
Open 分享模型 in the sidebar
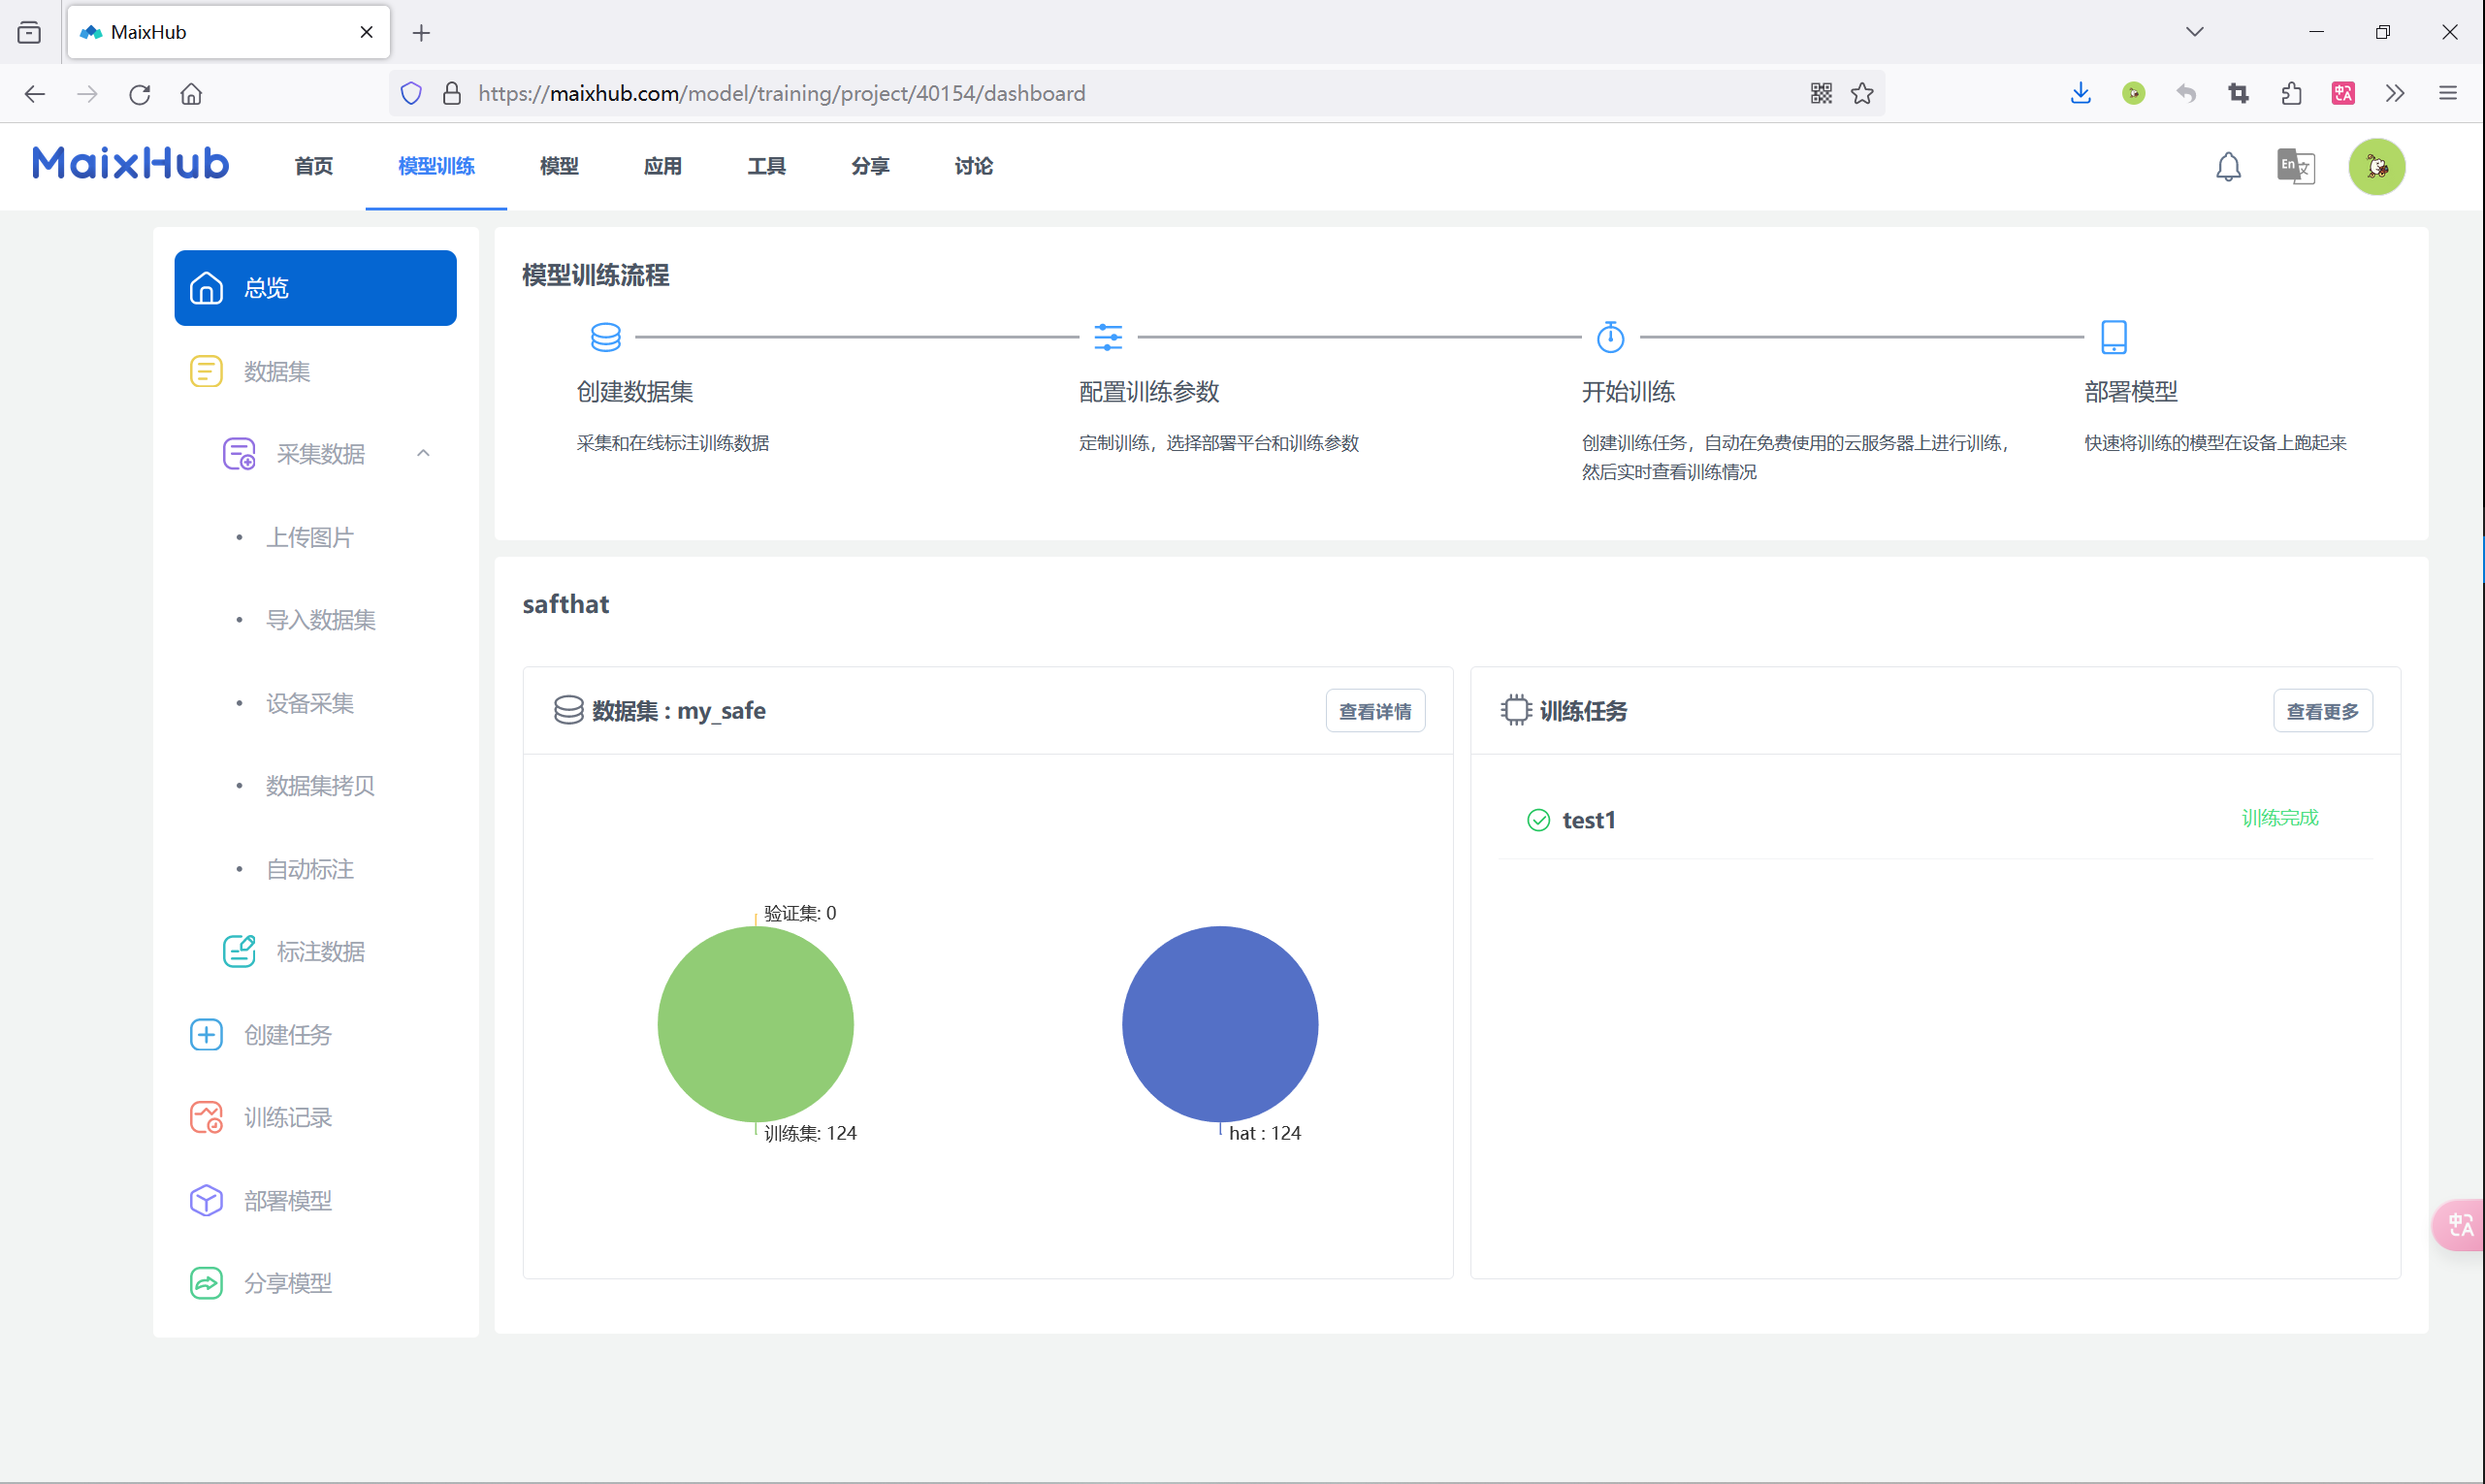(x=287, y=1283)
